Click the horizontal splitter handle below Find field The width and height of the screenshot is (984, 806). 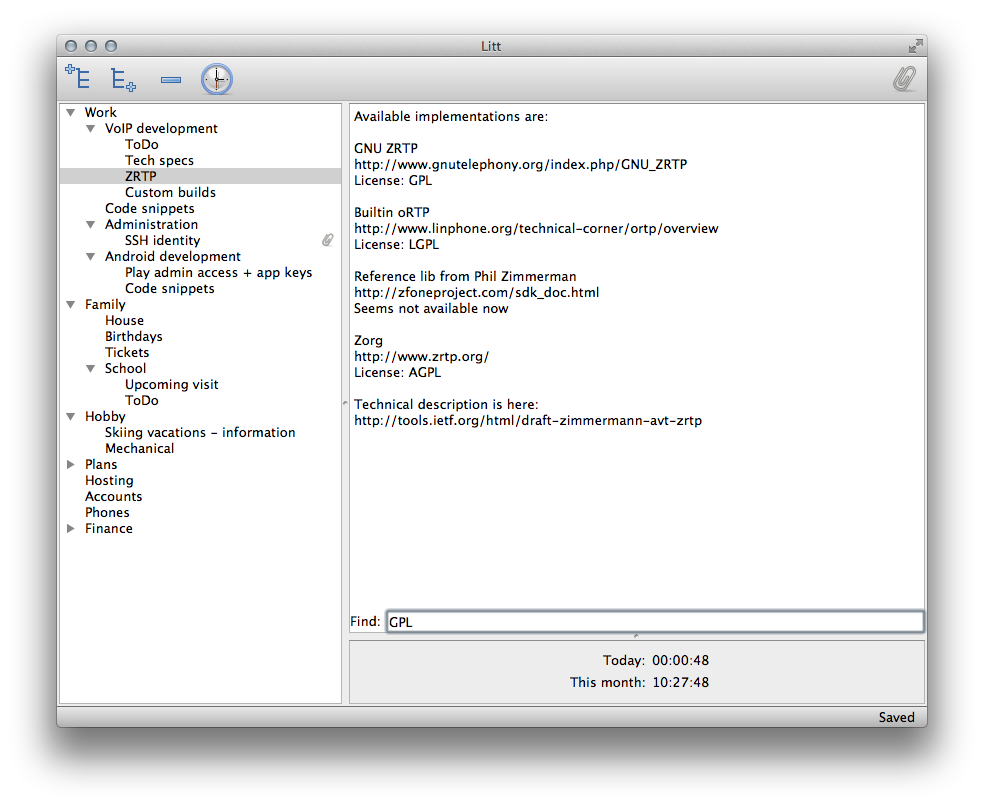coord(636,636)
